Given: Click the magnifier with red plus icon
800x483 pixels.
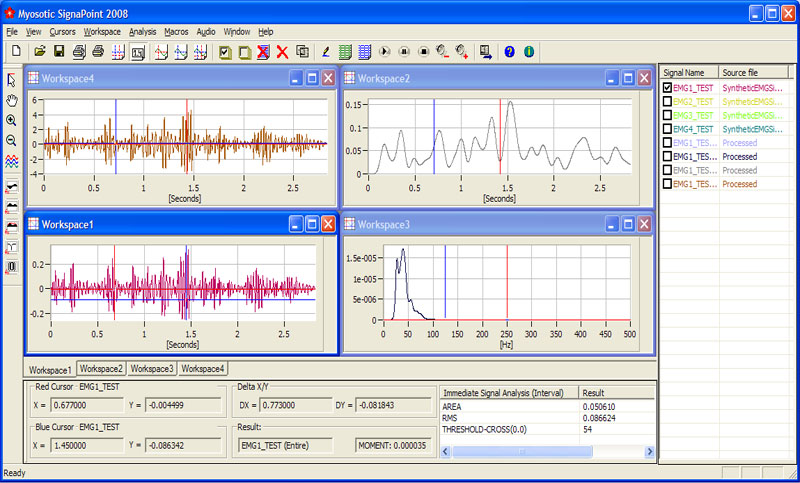Looking at the screenshot, I should click(x=462, y=52).
